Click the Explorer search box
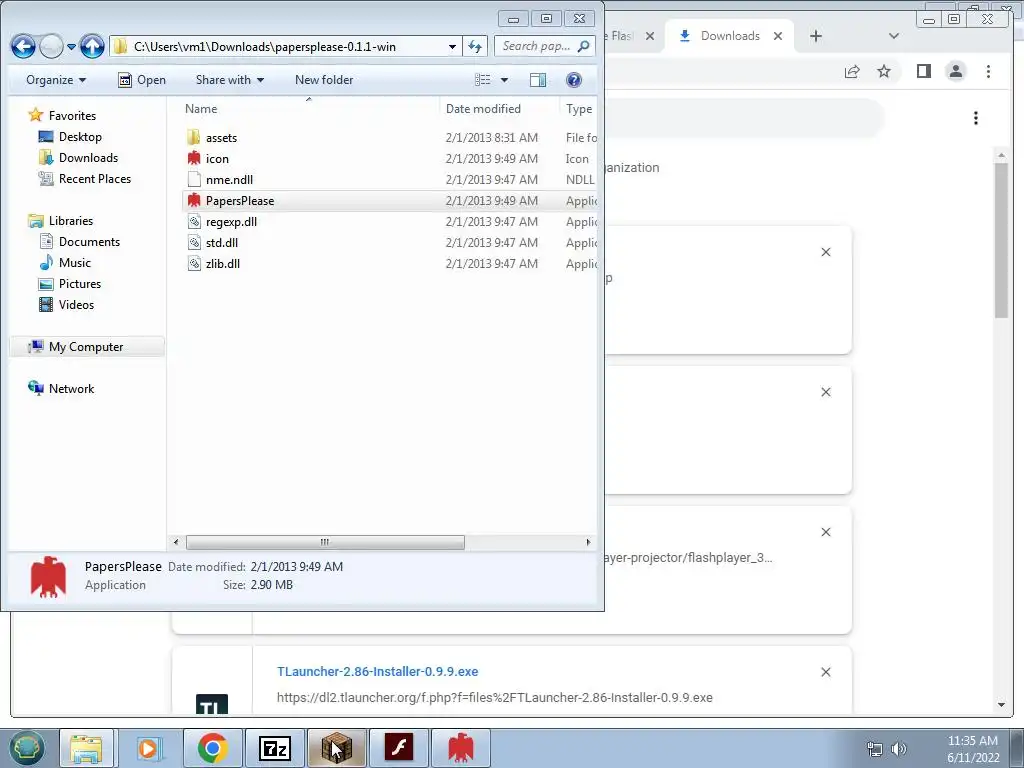The height and width of the screenshot is (768, 1024). (x=545, y=46)
